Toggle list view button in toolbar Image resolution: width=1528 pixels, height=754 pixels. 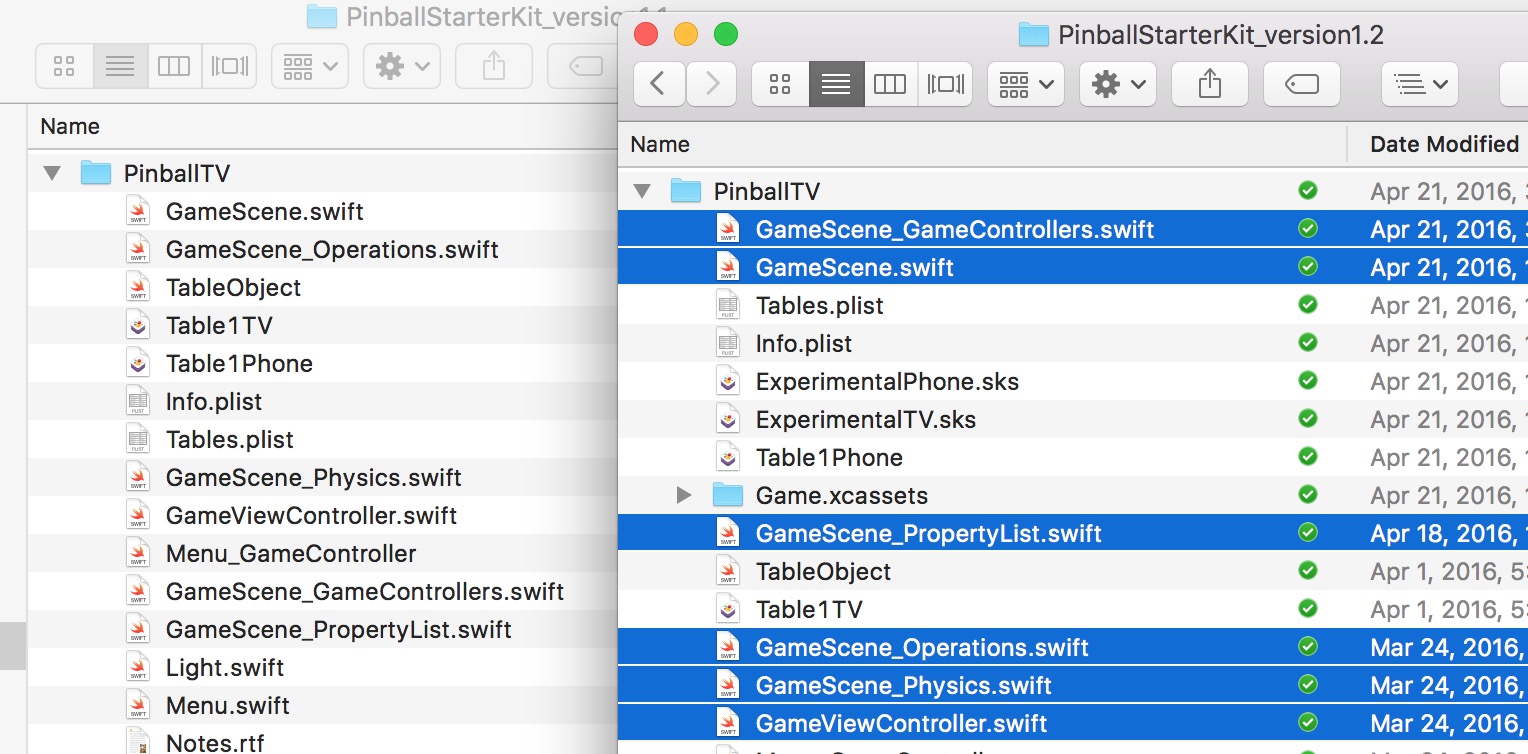(x=835, y=84)
